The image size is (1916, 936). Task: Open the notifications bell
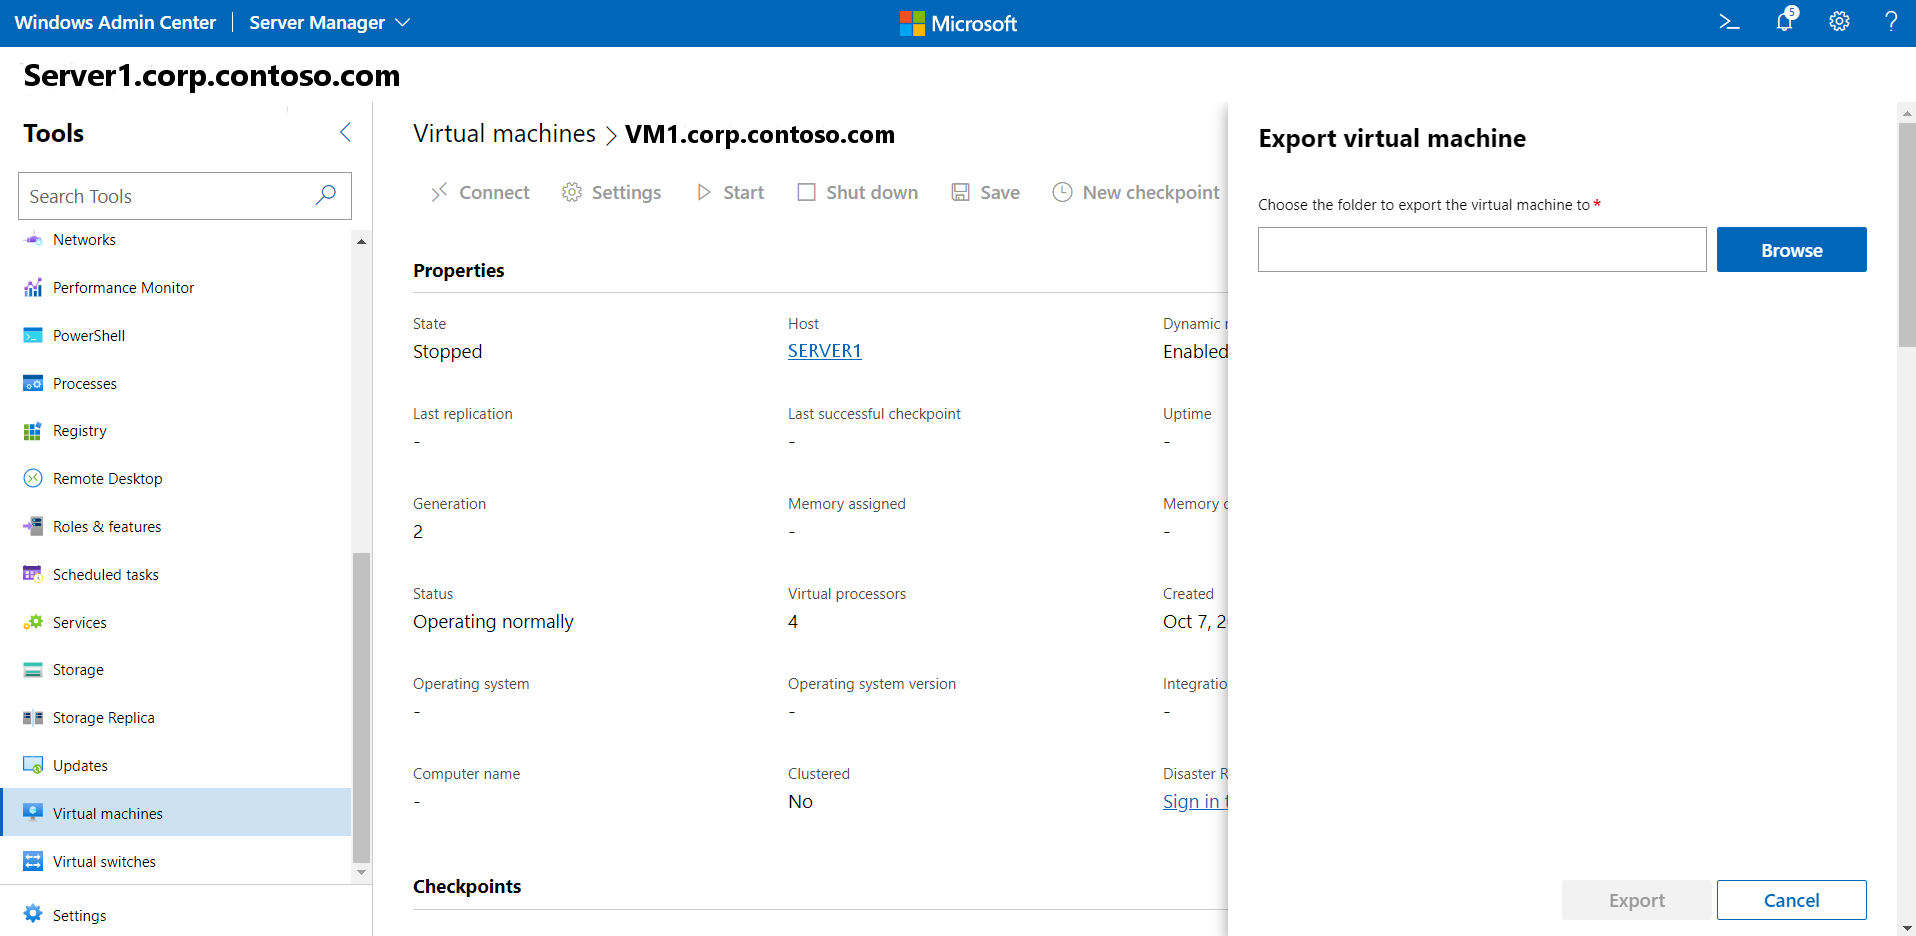tap(1785, 22)
